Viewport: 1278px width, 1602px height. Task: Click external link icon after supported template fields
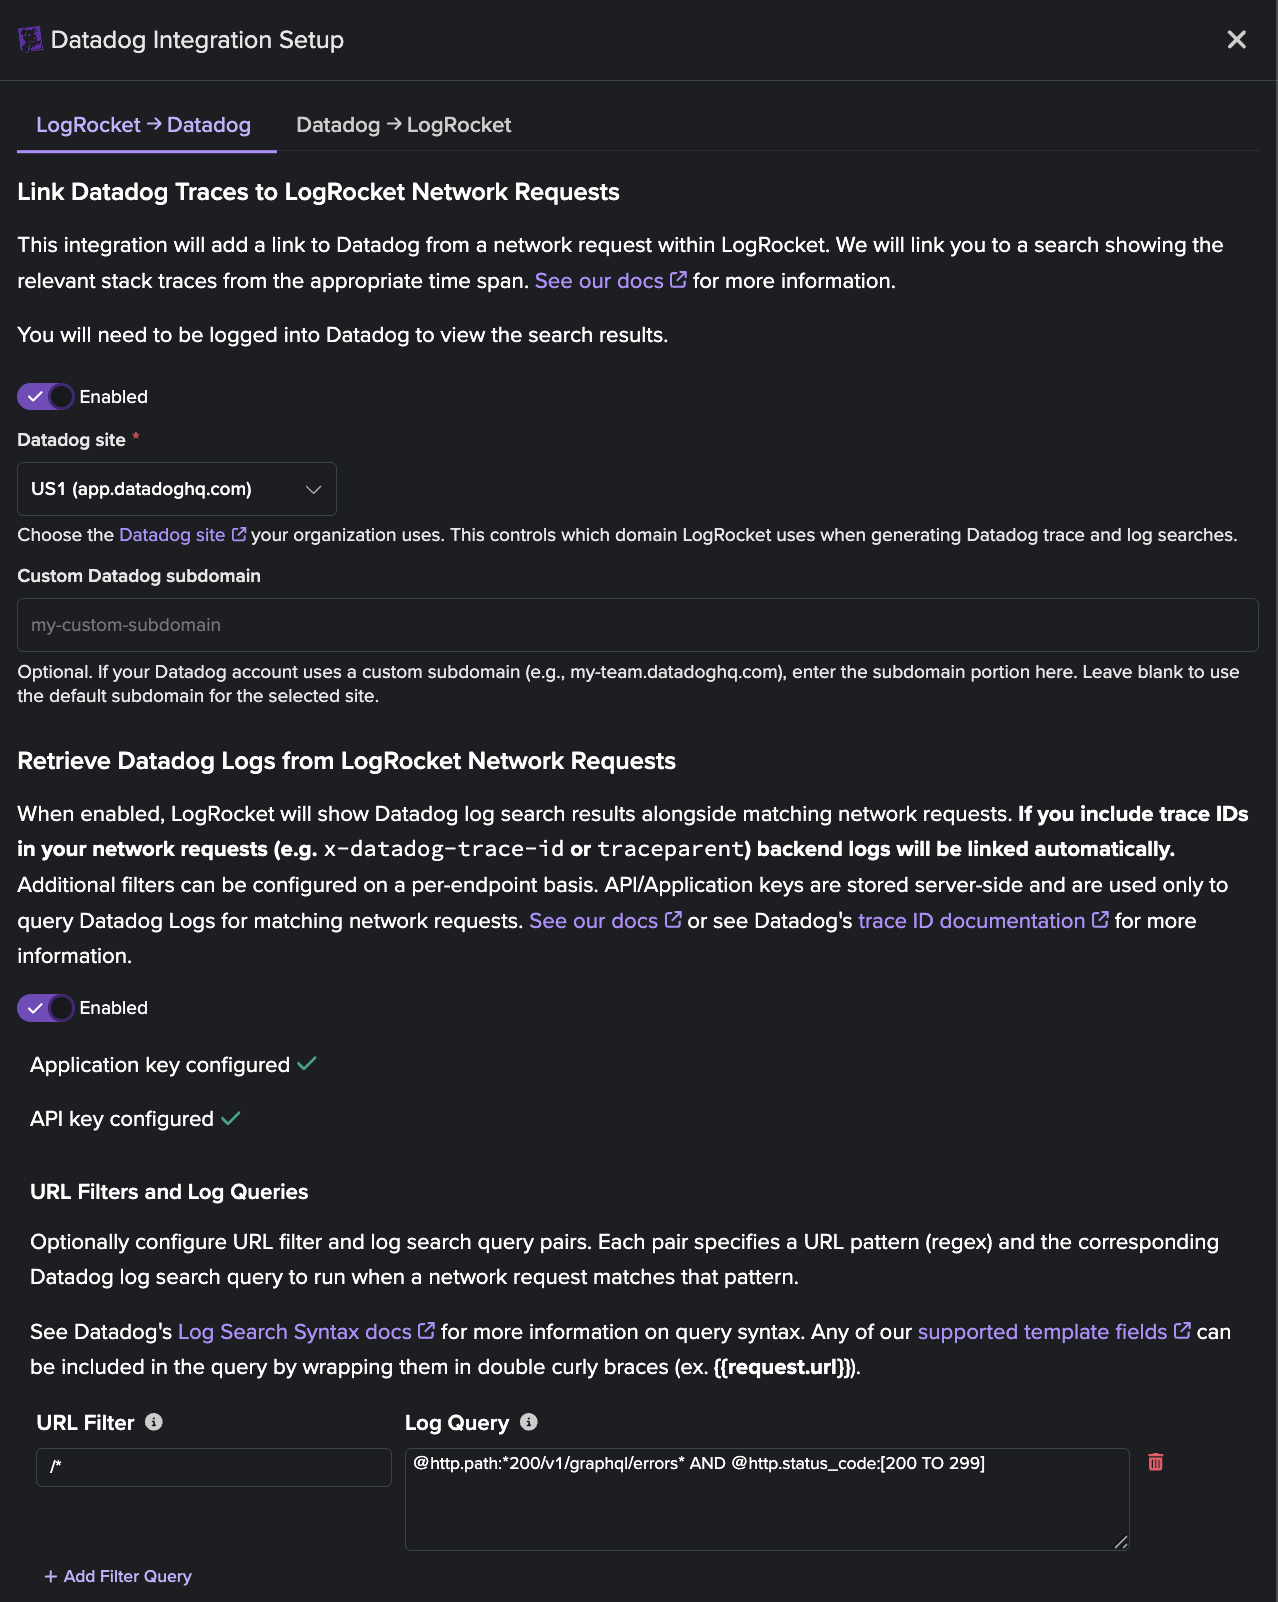[x=1182, y=1331]
